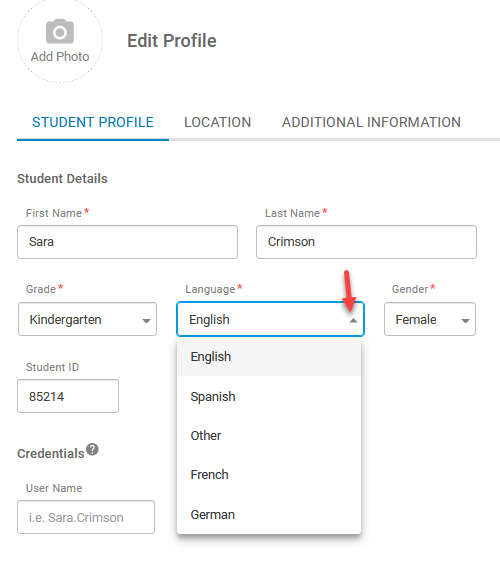Open the Credentials help question mark icon
This screenshot has width=500, height=567.
pos(93,449)
